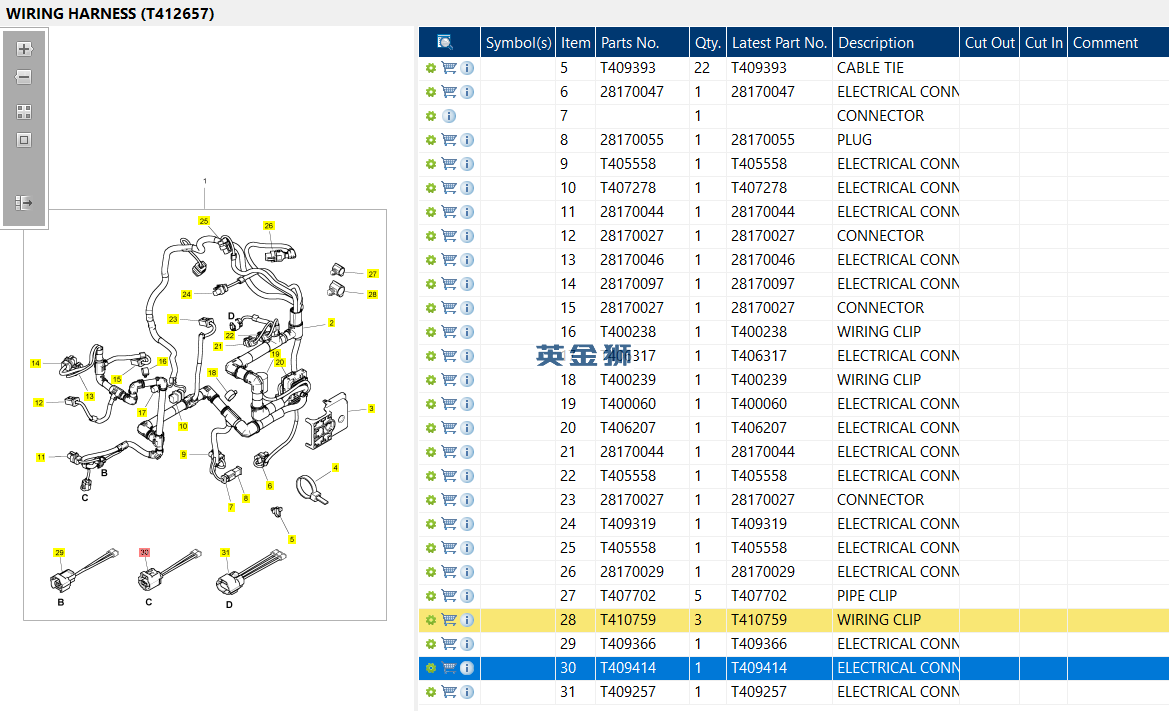
Task: Add item 24 T409319 to cart
Action: (x=449, y=524)
